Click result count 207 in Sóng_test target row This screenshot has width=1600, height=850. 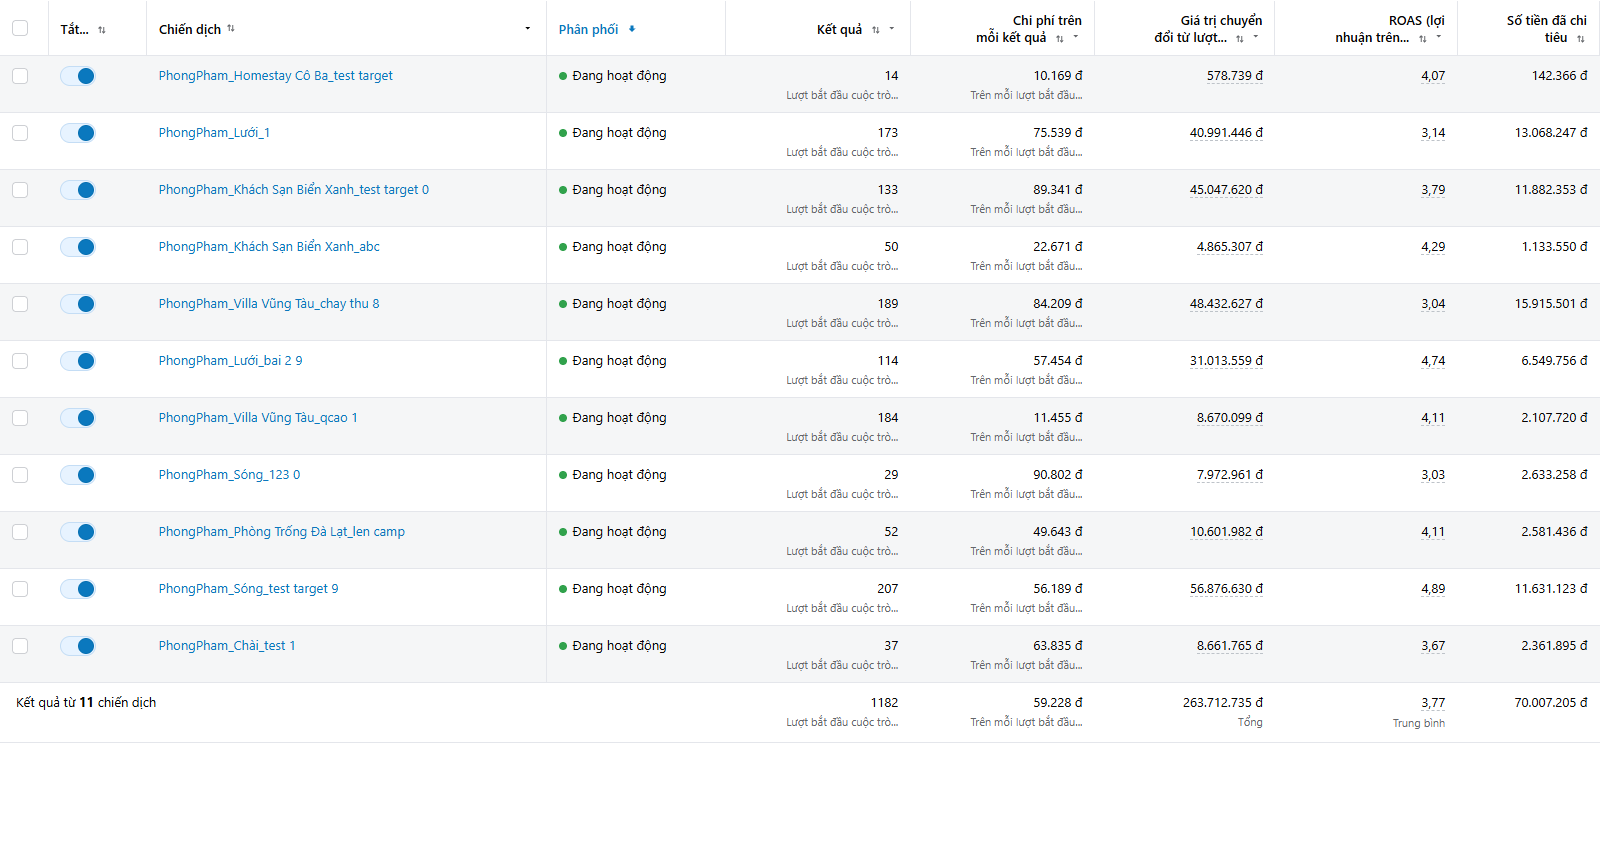point(887,589)
